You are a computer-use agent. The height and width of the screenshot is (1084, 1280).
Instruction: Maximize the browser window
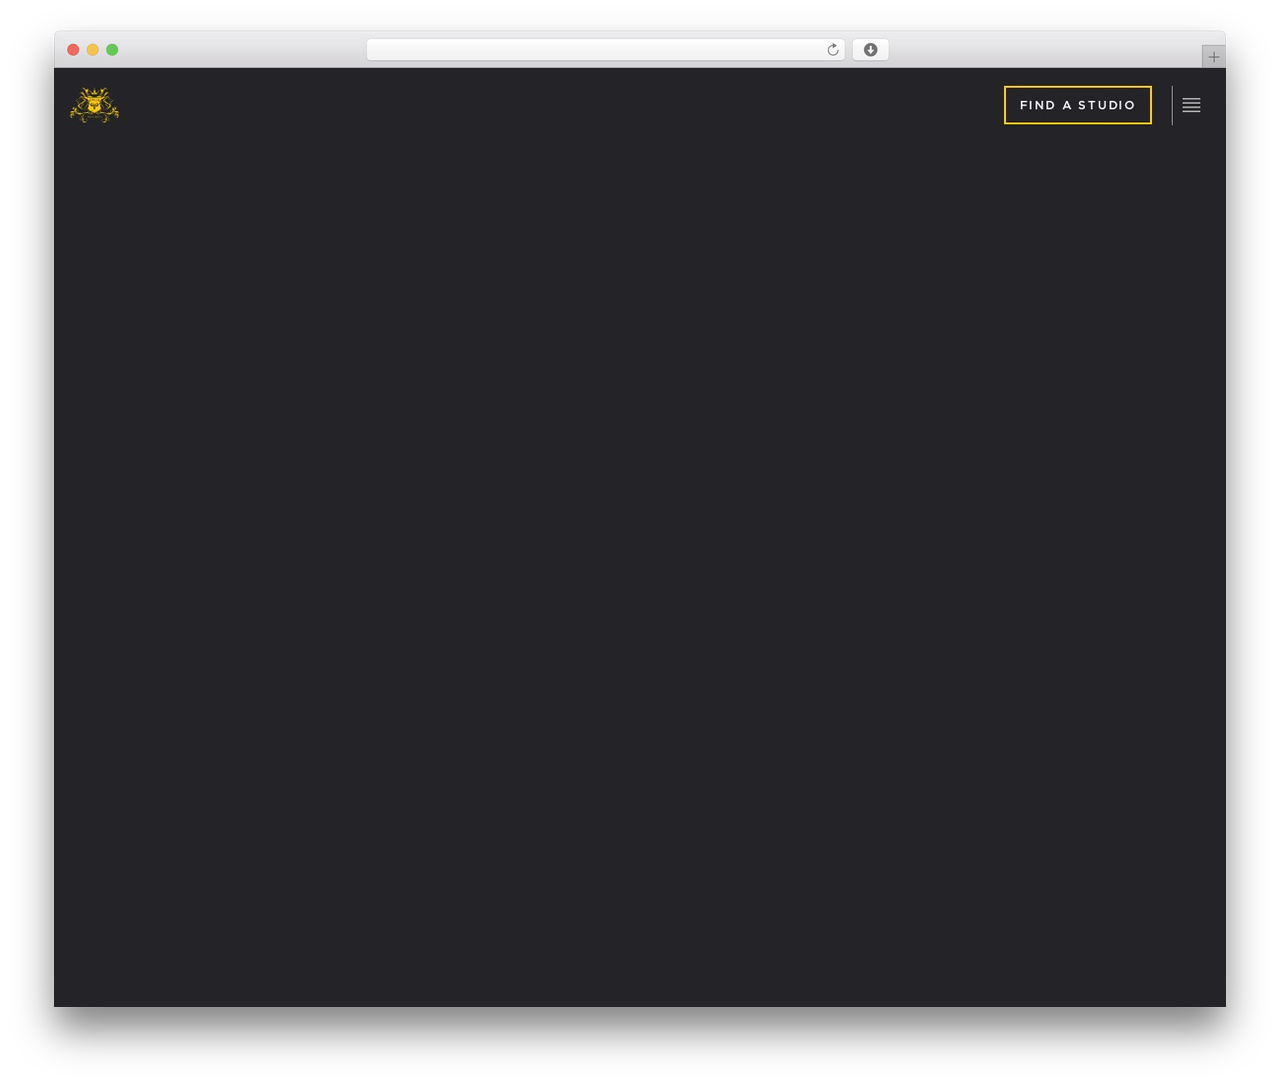point(112,50)
